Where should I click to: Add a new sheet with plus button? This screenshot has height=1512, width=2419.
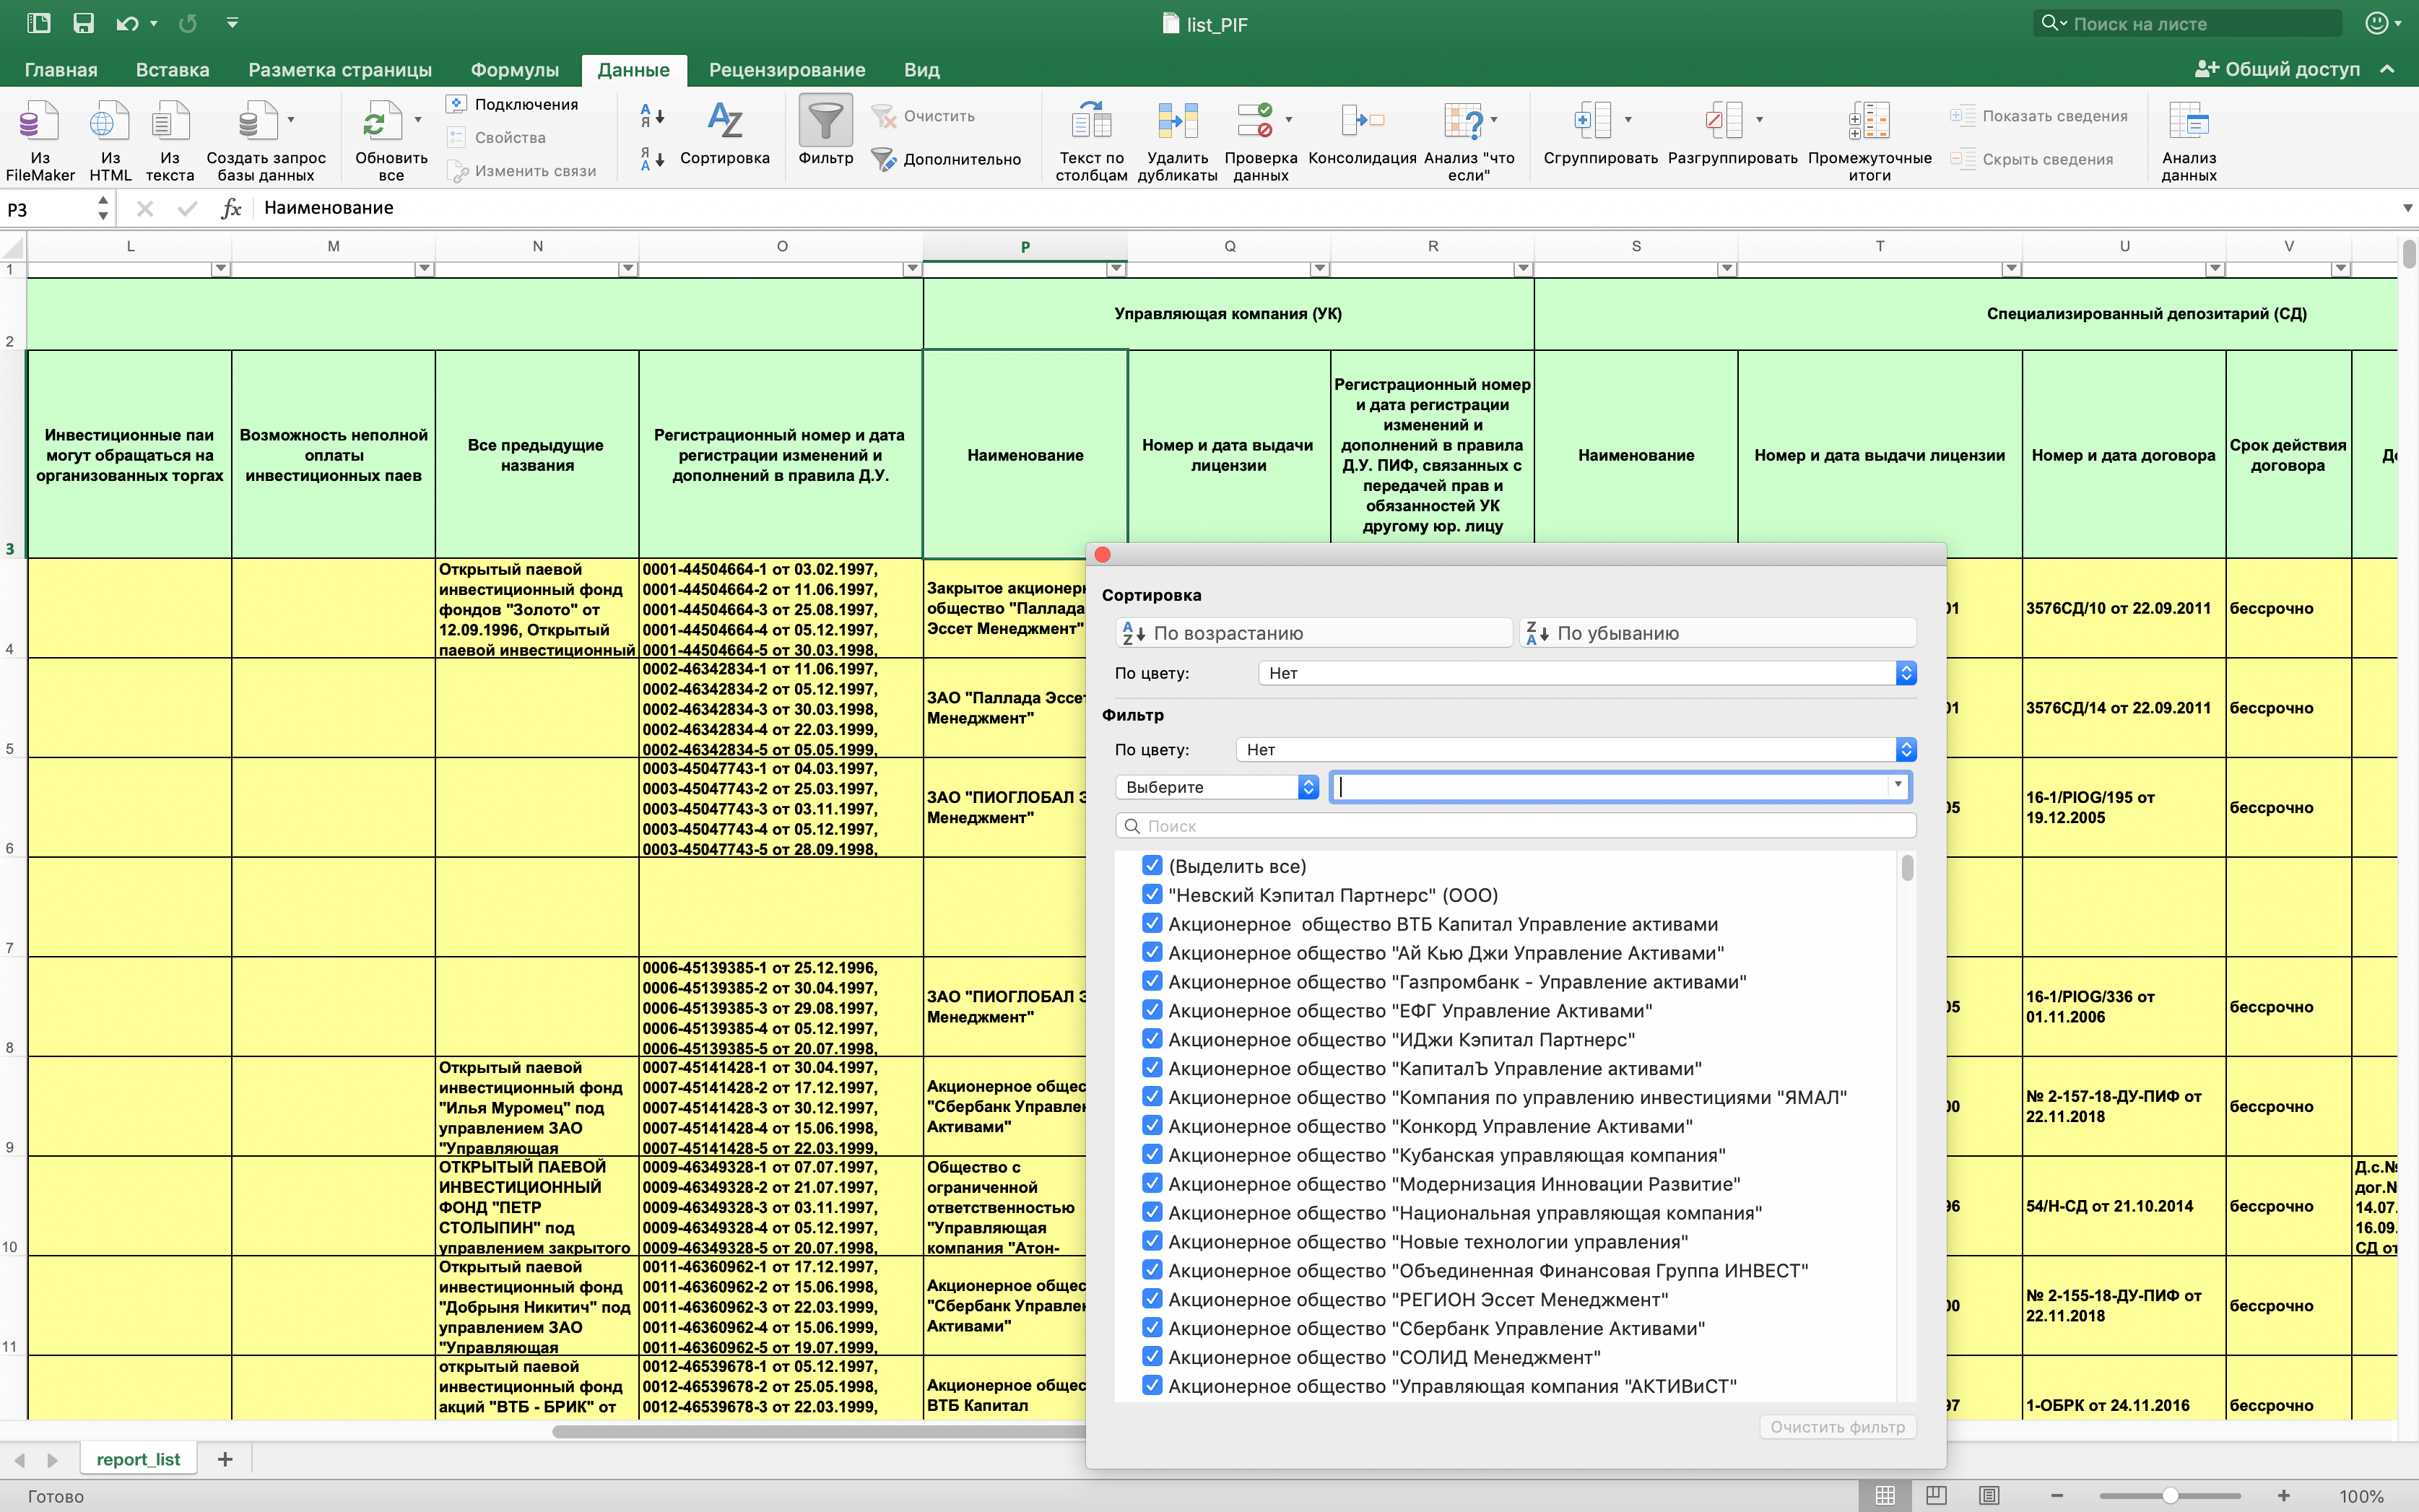point(225,1459)
